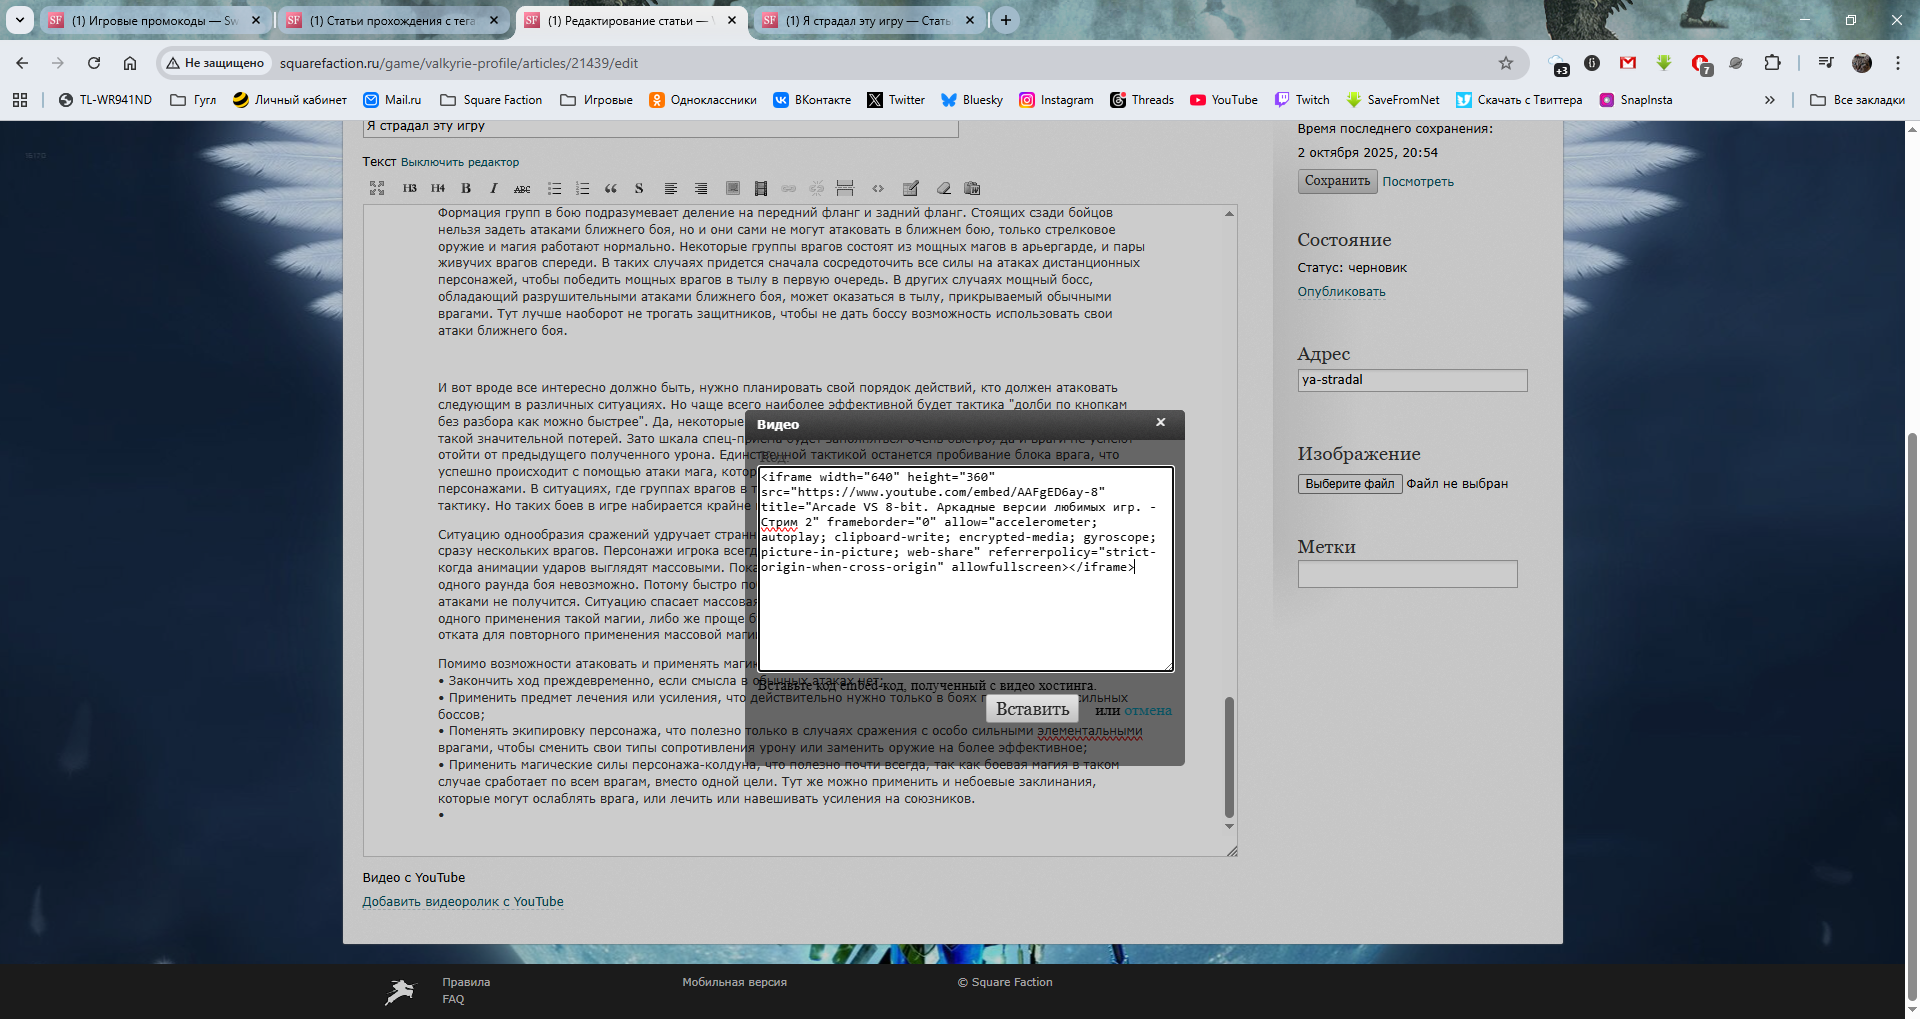The height and width of the screenshot is (1019, 1920).
Task: Insert a bulleted list
Action: coord(554,188)
